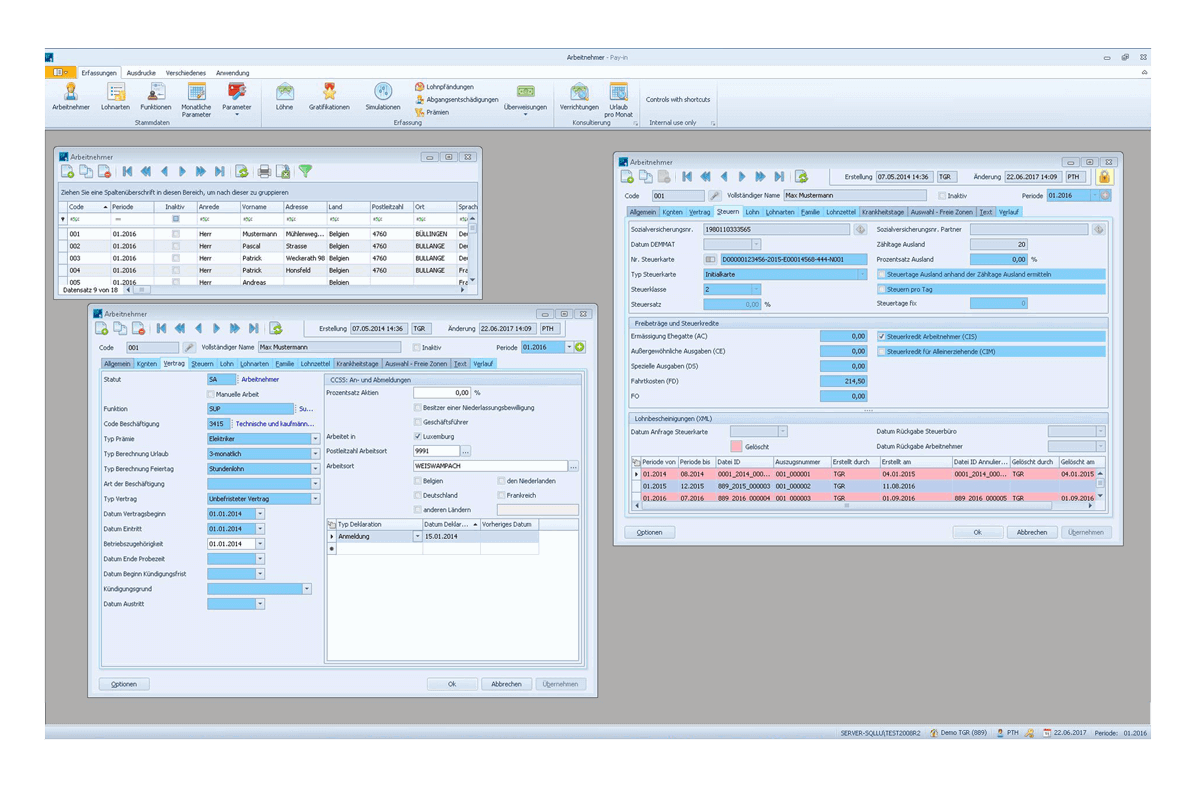Enable the Manuelle Arbeit checkbox
The image size is (1200, 787).
tap(210, 394)
